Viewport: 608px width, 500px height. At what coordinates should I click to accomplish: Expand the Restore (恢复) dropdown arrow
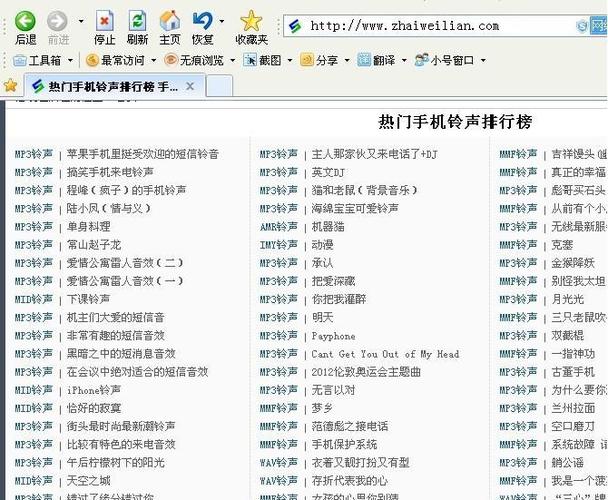[219, 20]
